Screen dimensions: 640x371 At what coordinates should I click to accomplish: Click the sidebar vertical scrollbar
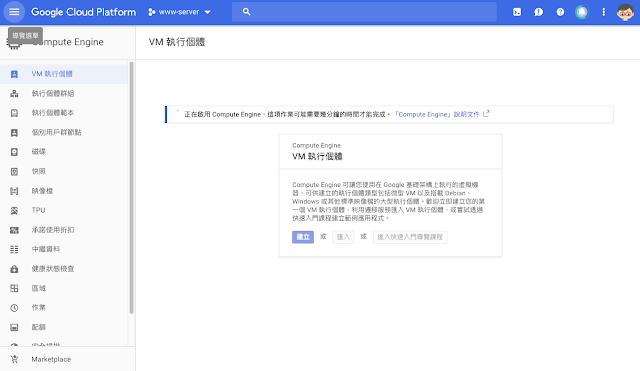(131, 188)
